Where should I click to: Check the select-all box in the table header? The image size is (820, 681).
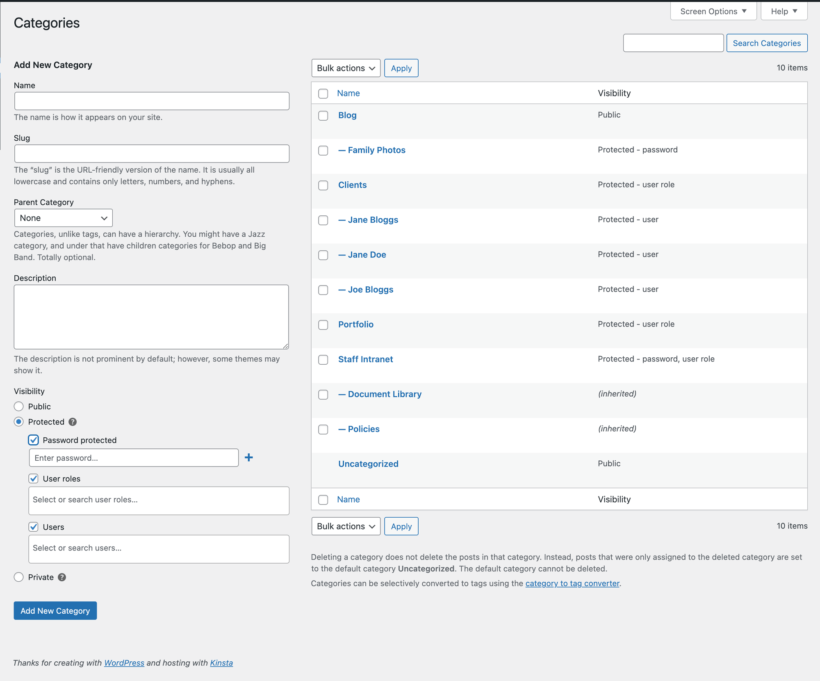point(322,93)
